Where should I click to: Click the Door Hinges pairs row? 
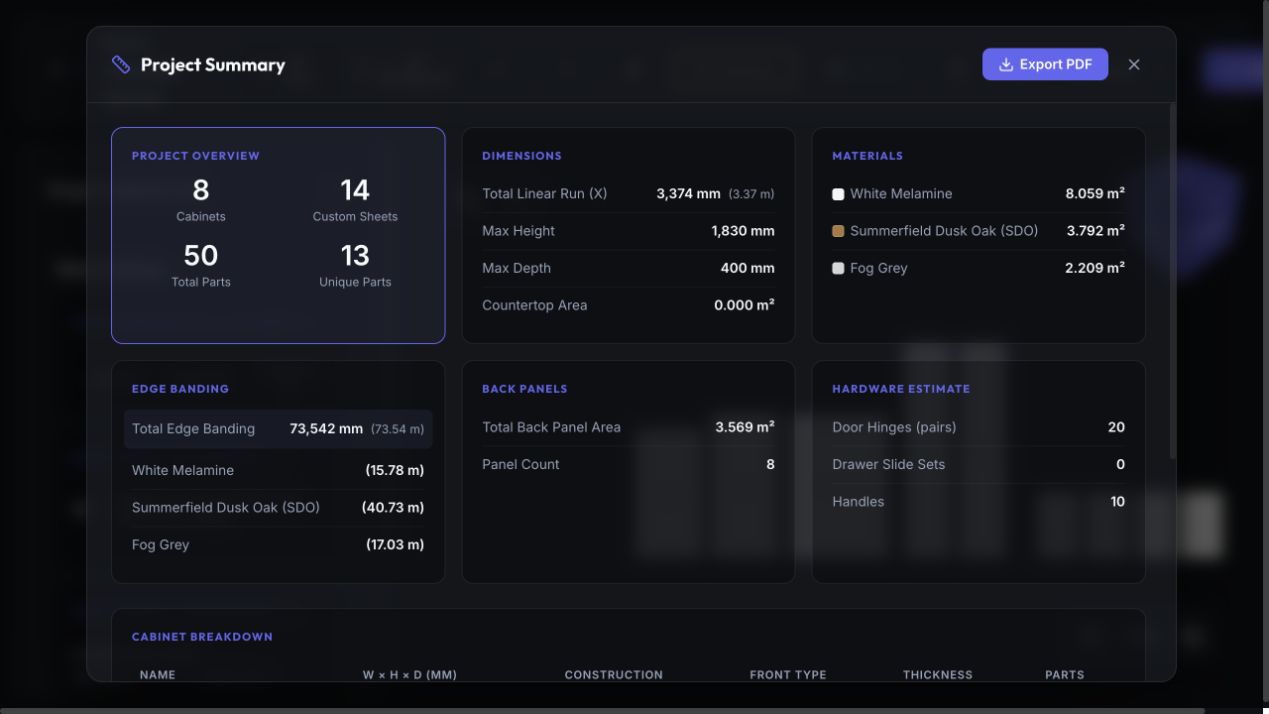pyautogui.click(x=978, y=427)
